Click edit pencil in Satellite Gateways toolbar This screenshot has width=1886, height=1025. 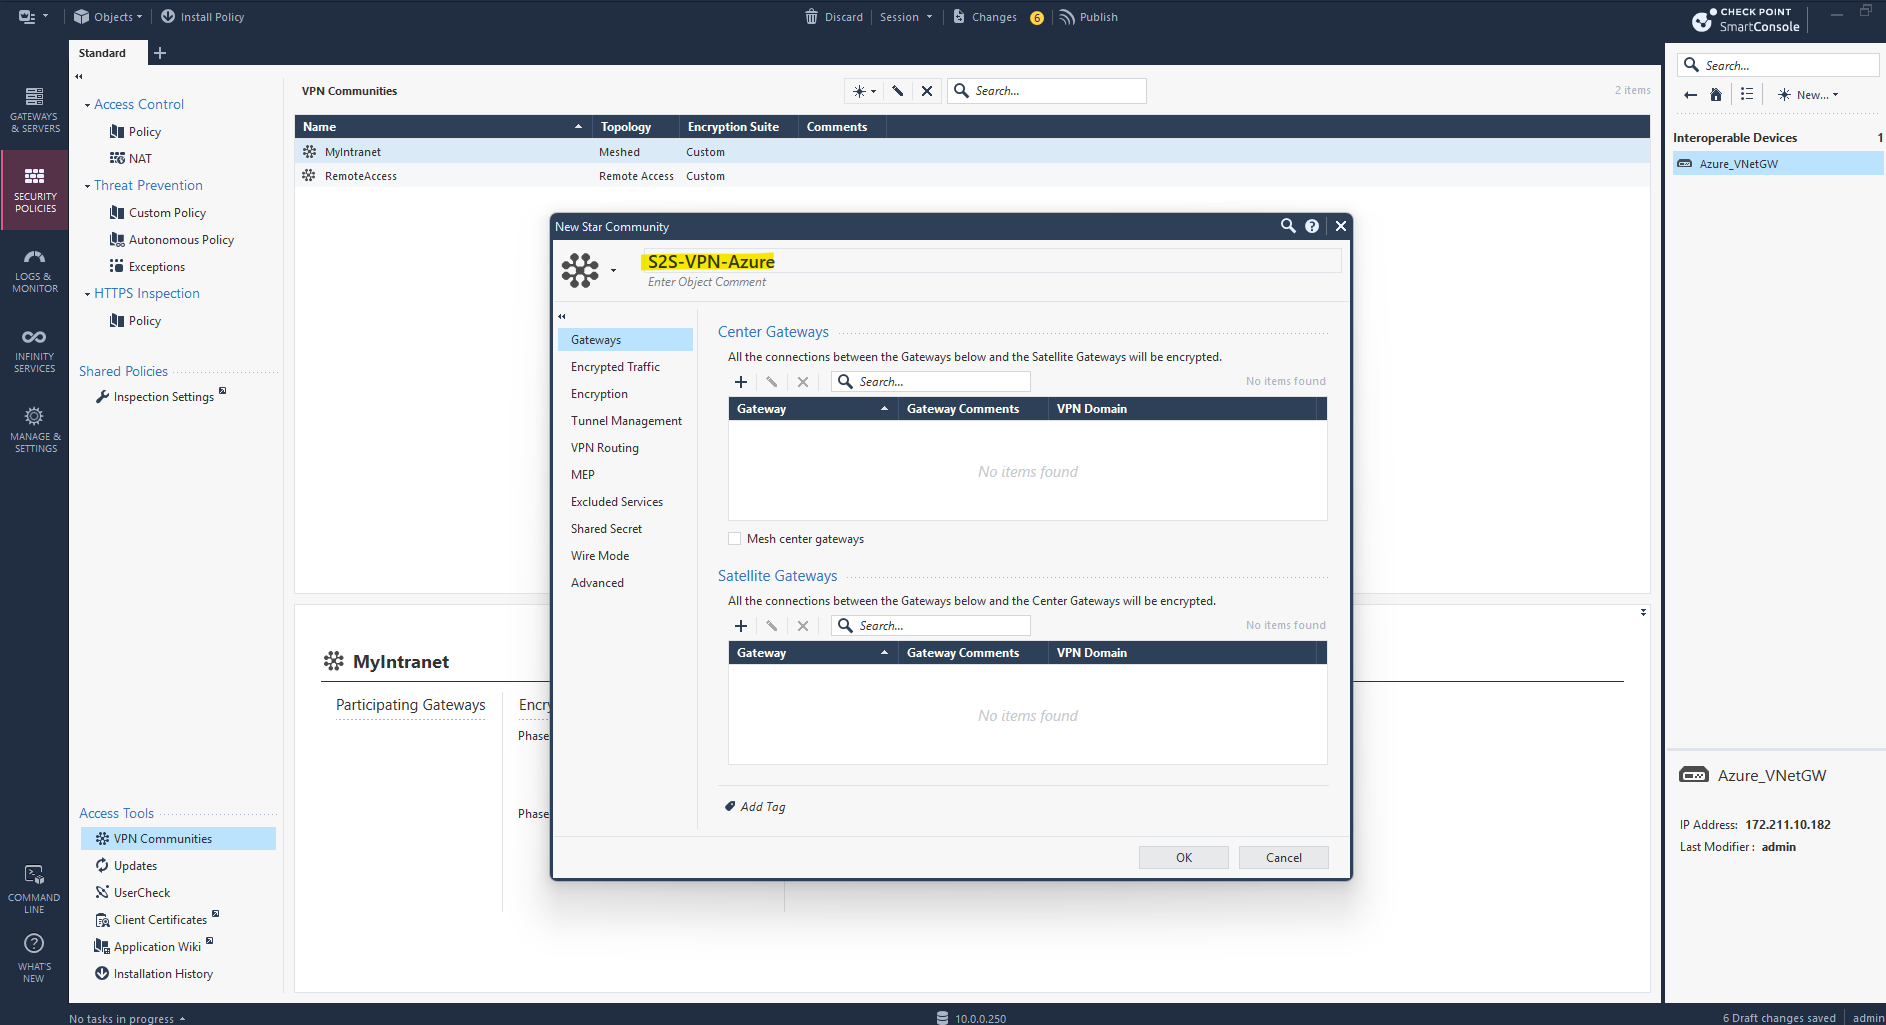pyautogui.click(x=772, y=626)
